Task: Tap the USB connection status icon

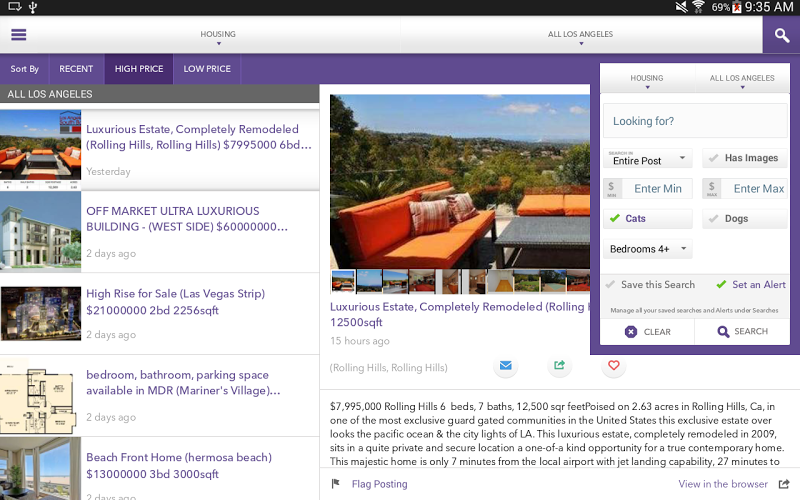Action: click(x=33, y=7)
